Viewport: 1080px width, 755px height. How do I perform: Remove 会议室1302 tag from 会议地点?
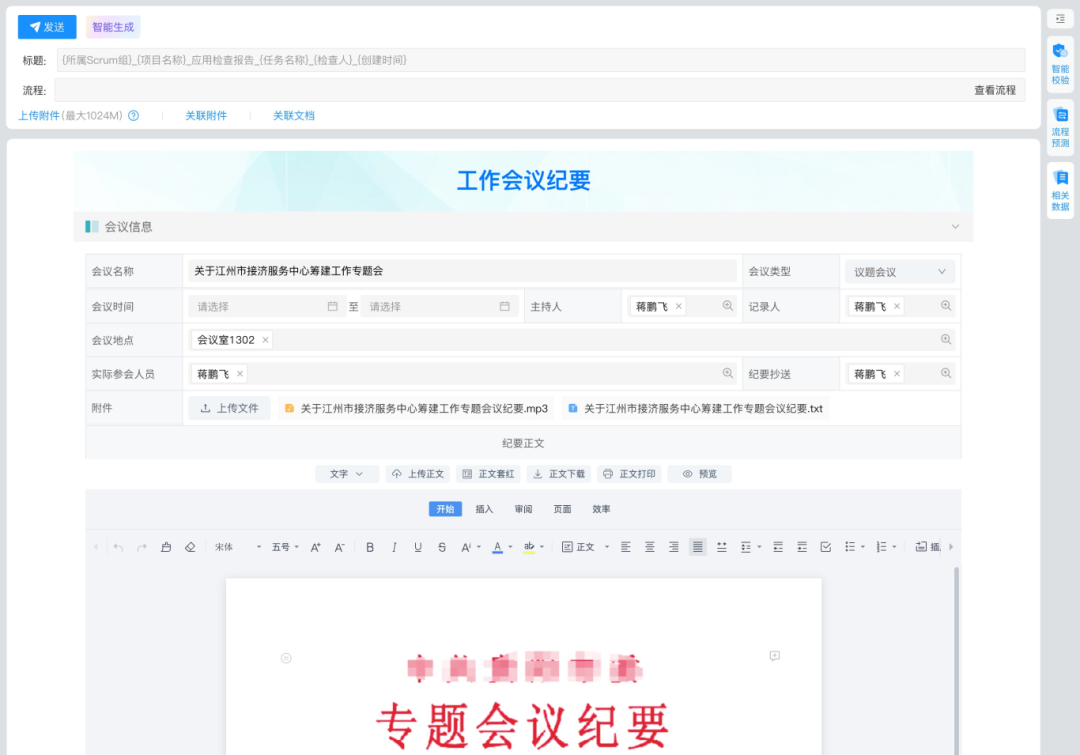coord(265,340)
